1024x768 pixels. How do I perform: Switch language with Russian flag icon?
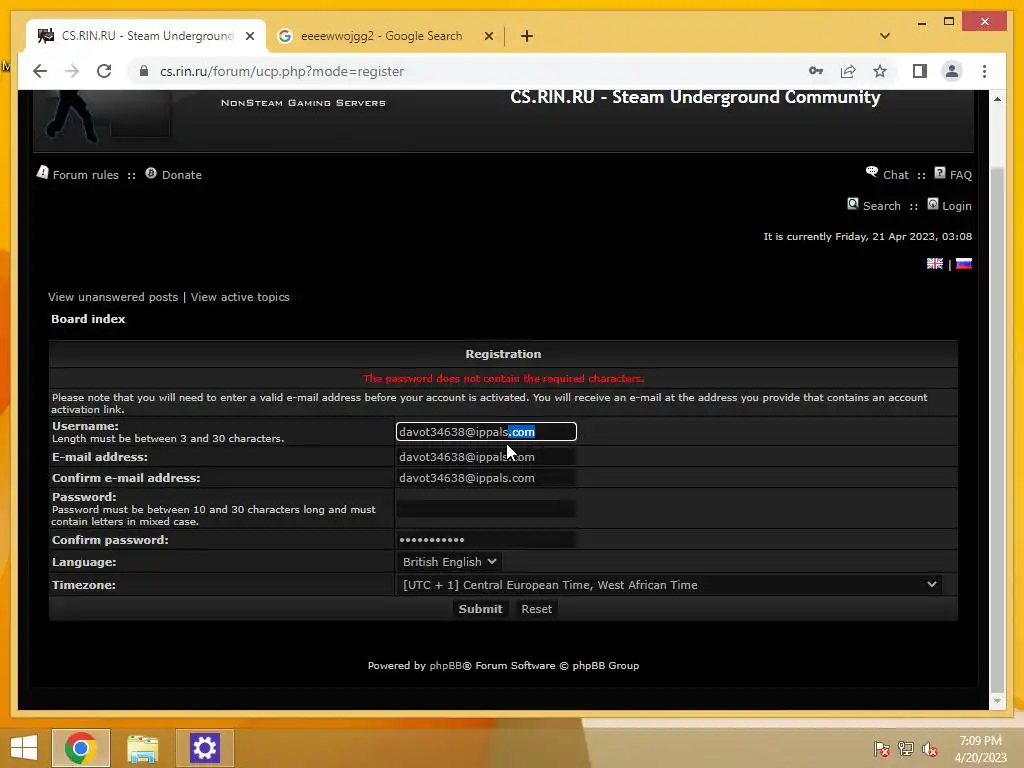pos(964,263)
